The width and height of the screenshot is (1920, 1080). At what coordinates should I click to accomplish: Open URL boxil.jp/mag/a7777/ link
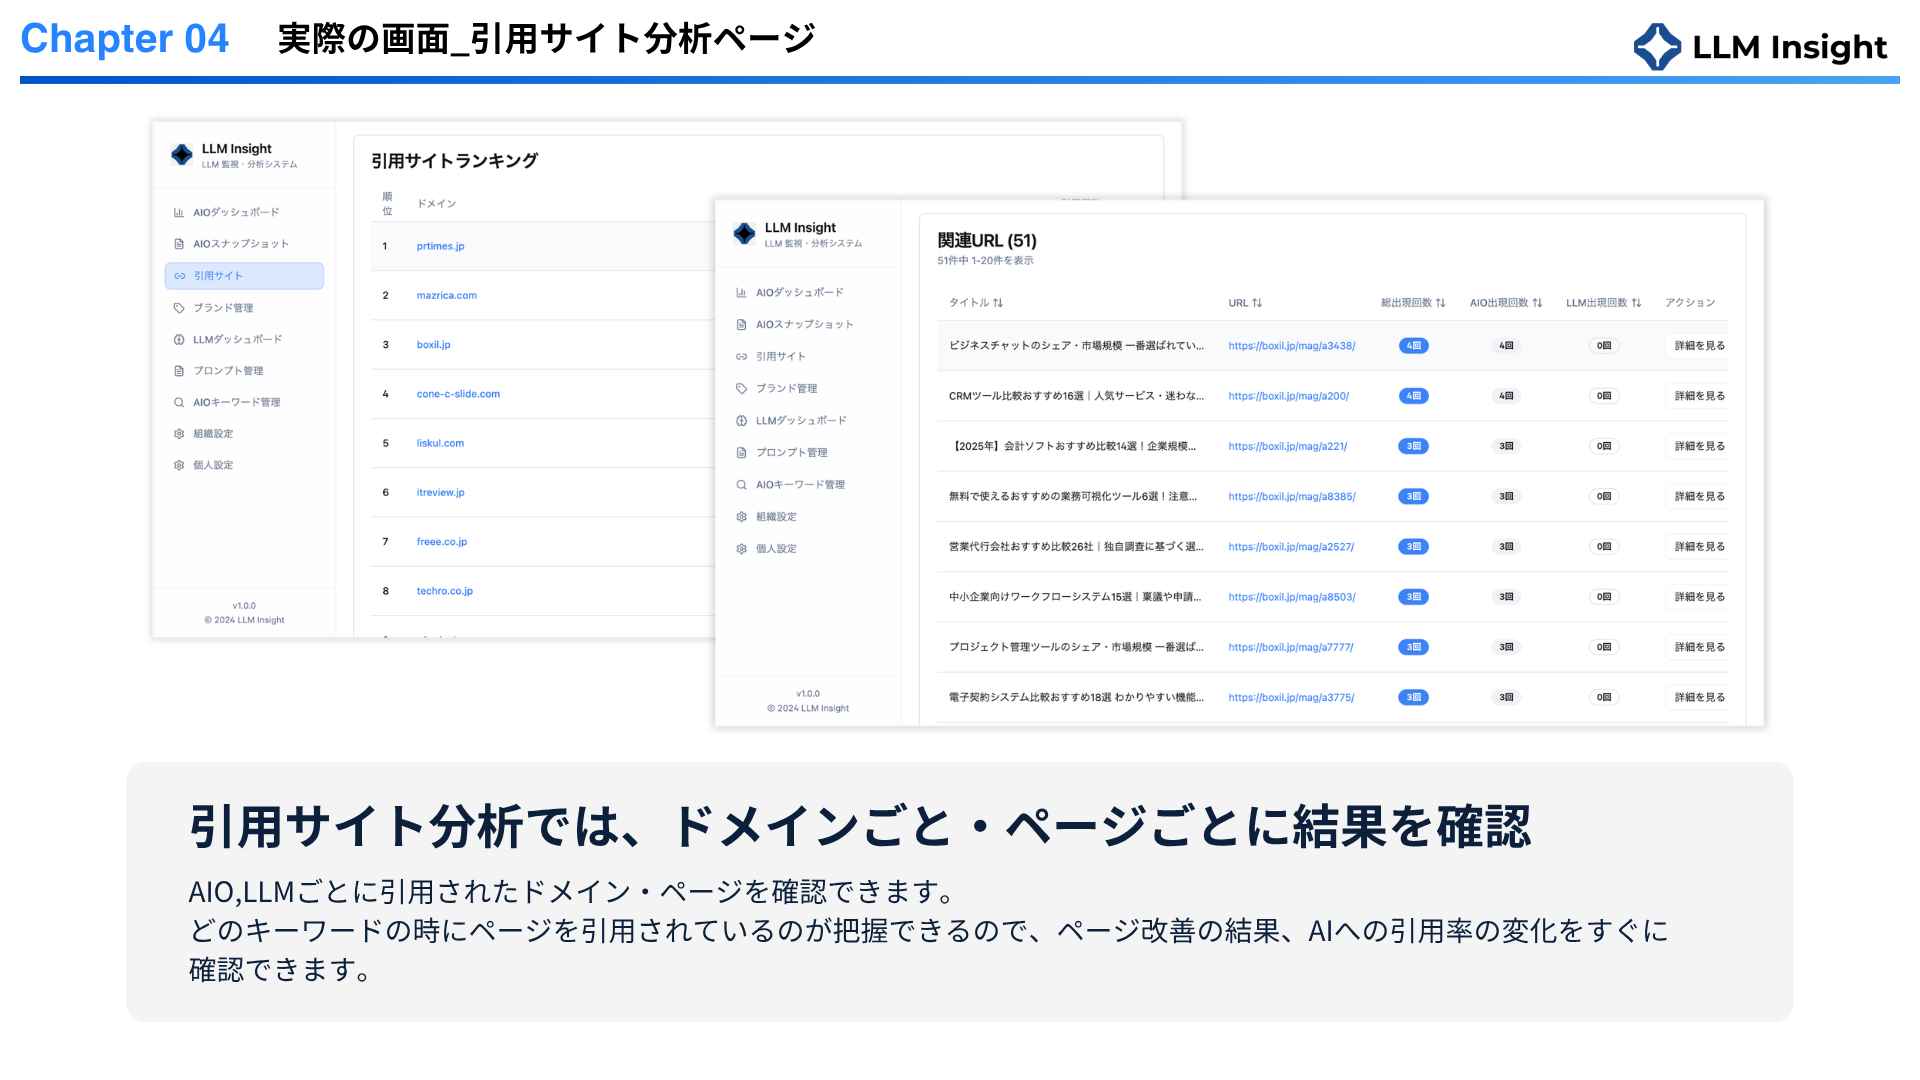click(1291, 647)
